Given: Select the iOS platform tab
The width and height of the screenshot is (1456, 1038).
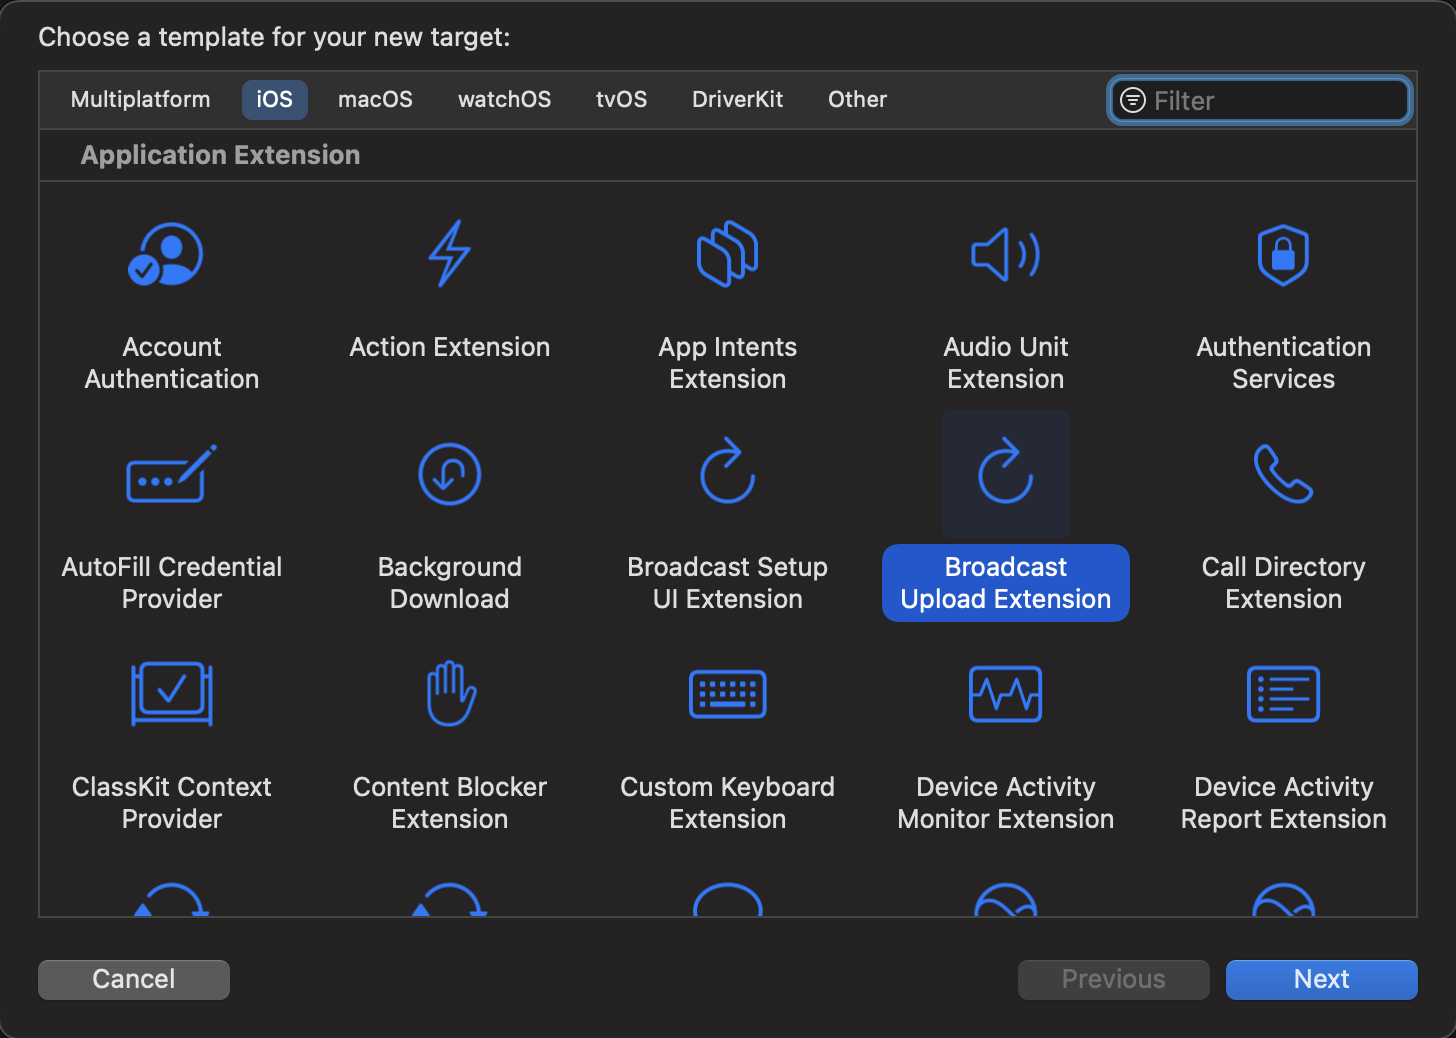Looking at the screenshot, I should click(x=274, y=100).
